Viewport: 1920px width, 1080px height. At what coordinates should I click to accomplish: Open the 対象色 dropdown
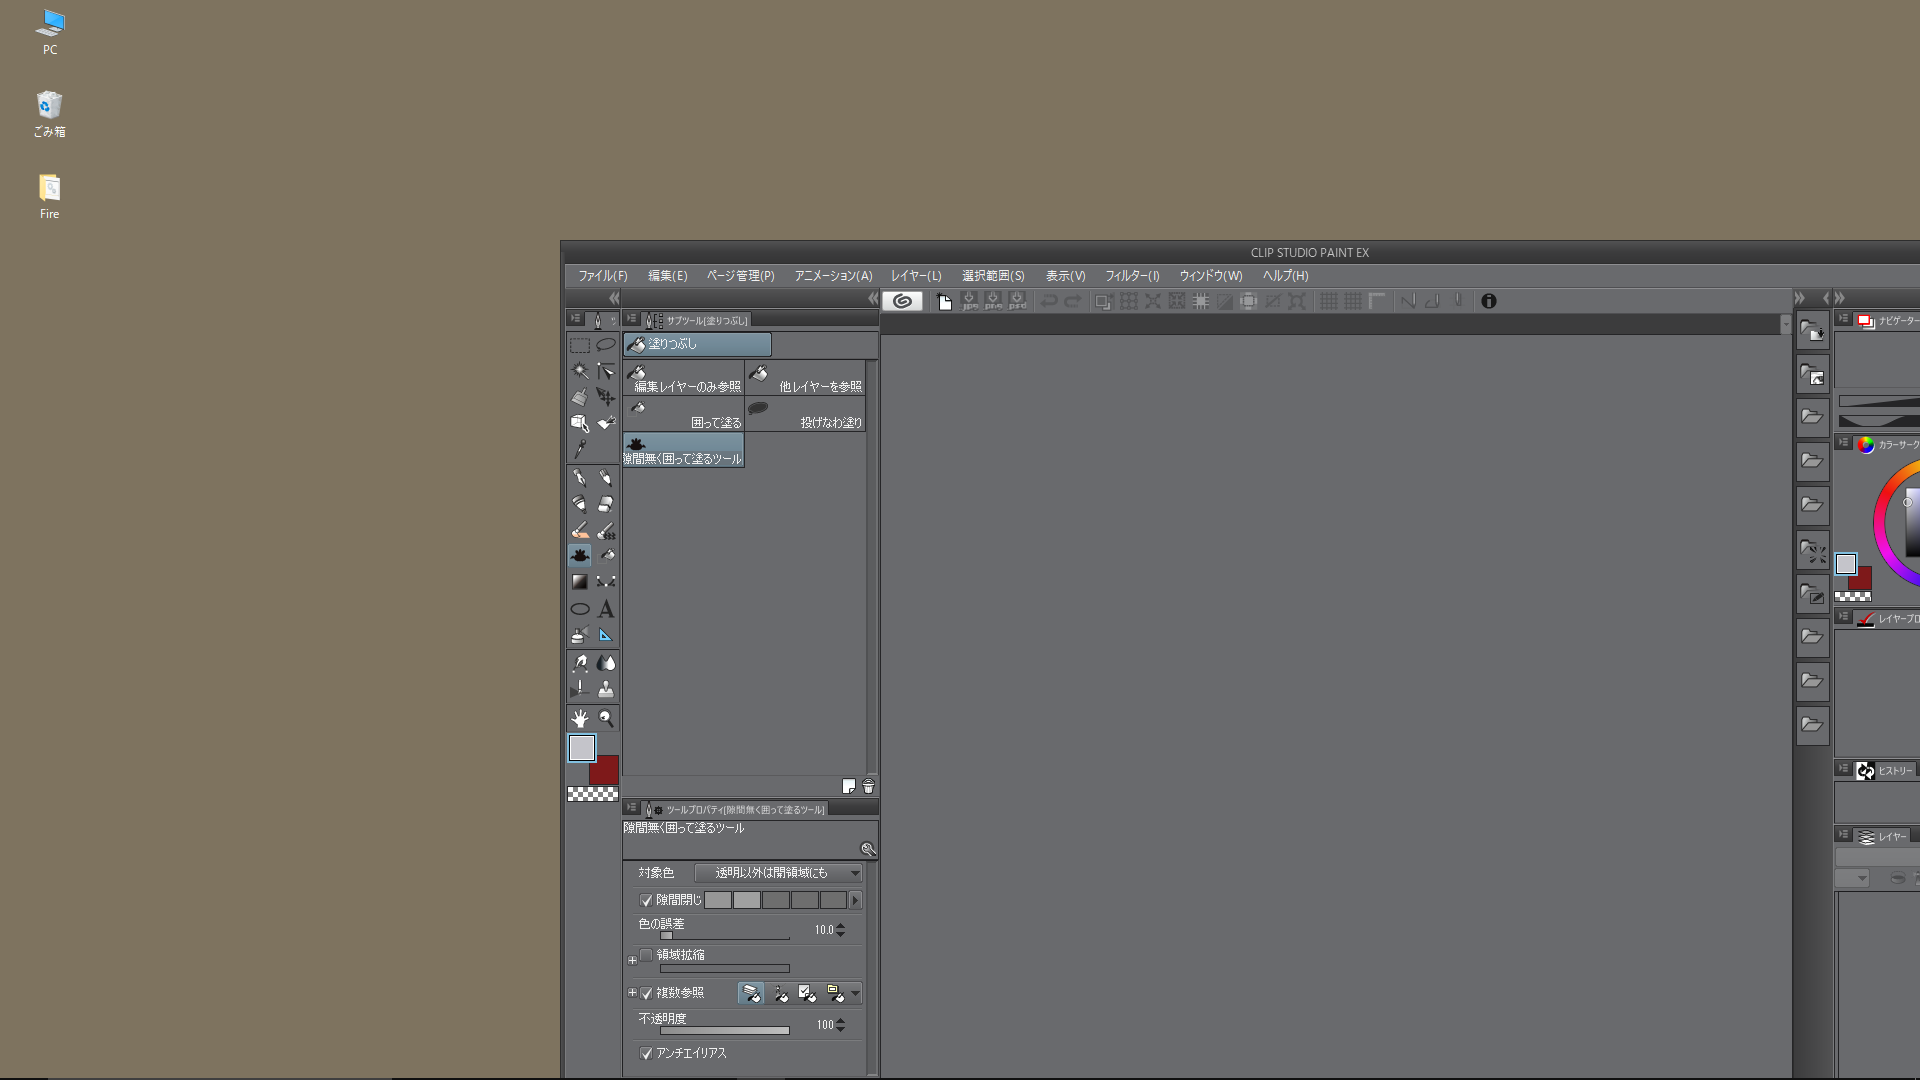[x=778, y=873]
